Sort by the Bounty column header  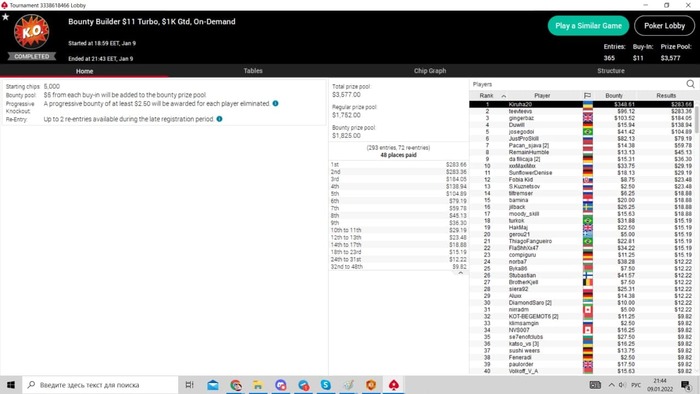click(614, 95)
